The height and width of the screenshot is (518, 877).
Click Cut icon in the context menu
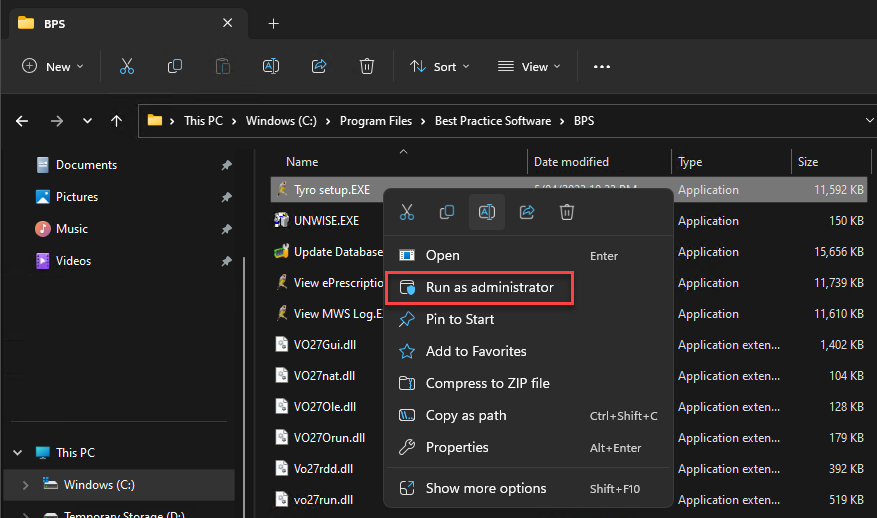click(x=407, y=212)
